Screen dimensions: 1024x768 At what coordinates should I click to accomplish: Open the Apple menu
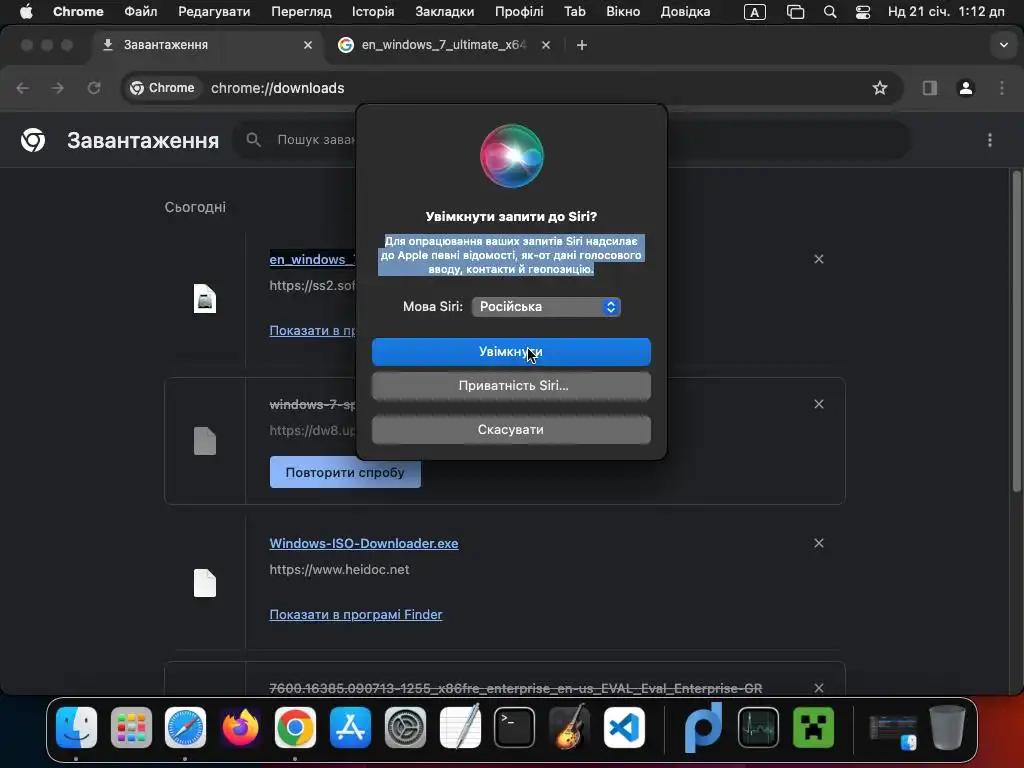[x=26, y=12]
